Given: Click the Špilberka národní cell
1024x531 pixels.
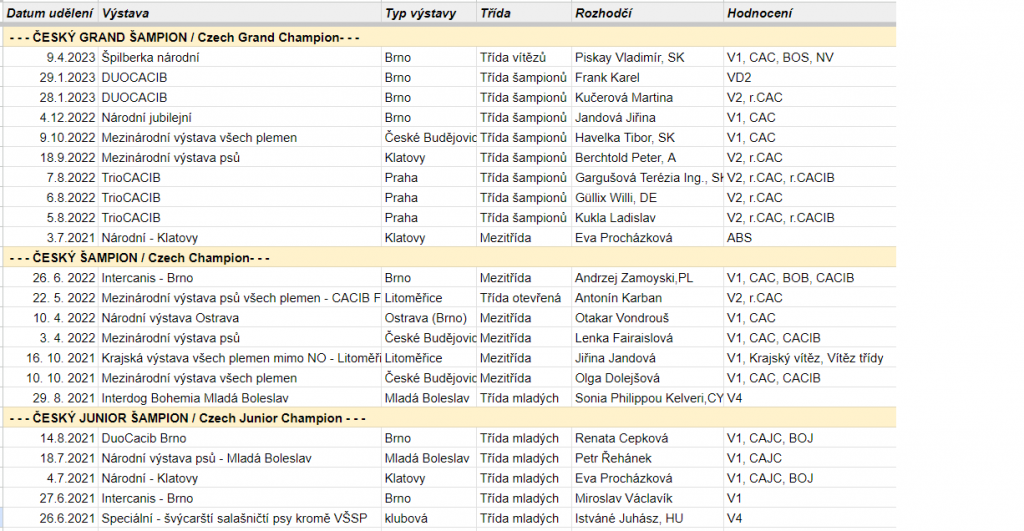Looking at the screenshot, I should click(240, 57).
